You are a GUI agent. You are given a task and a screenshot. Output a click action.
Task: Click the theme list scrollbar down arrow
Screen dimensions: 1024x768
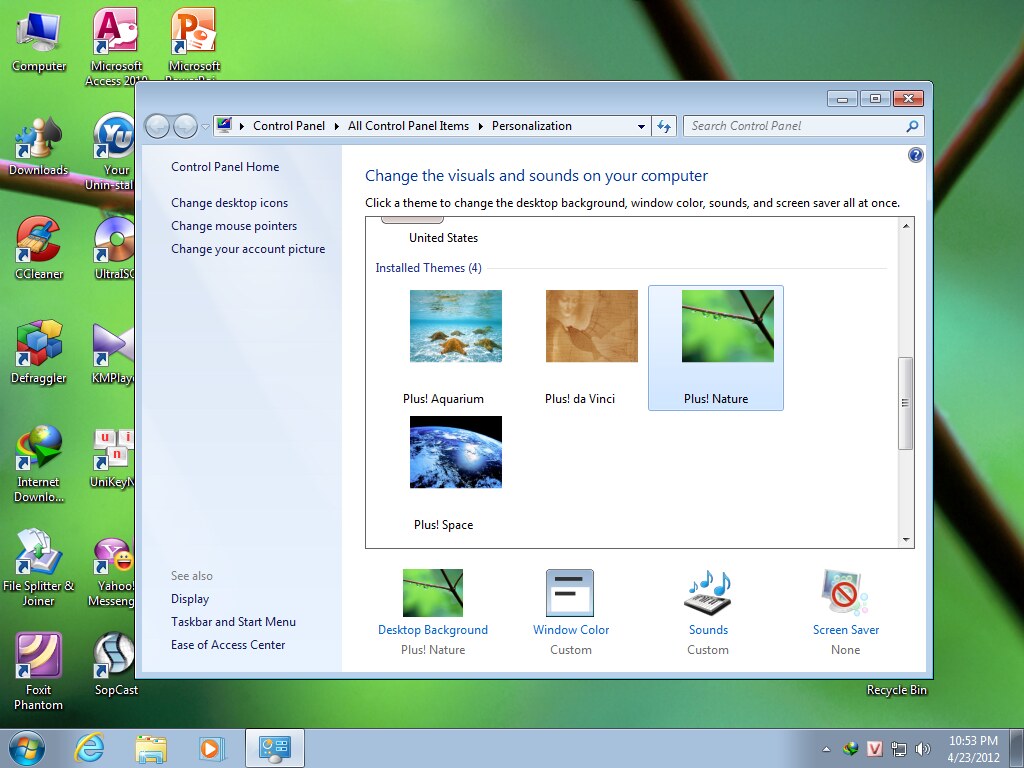[x=907, y=539]
